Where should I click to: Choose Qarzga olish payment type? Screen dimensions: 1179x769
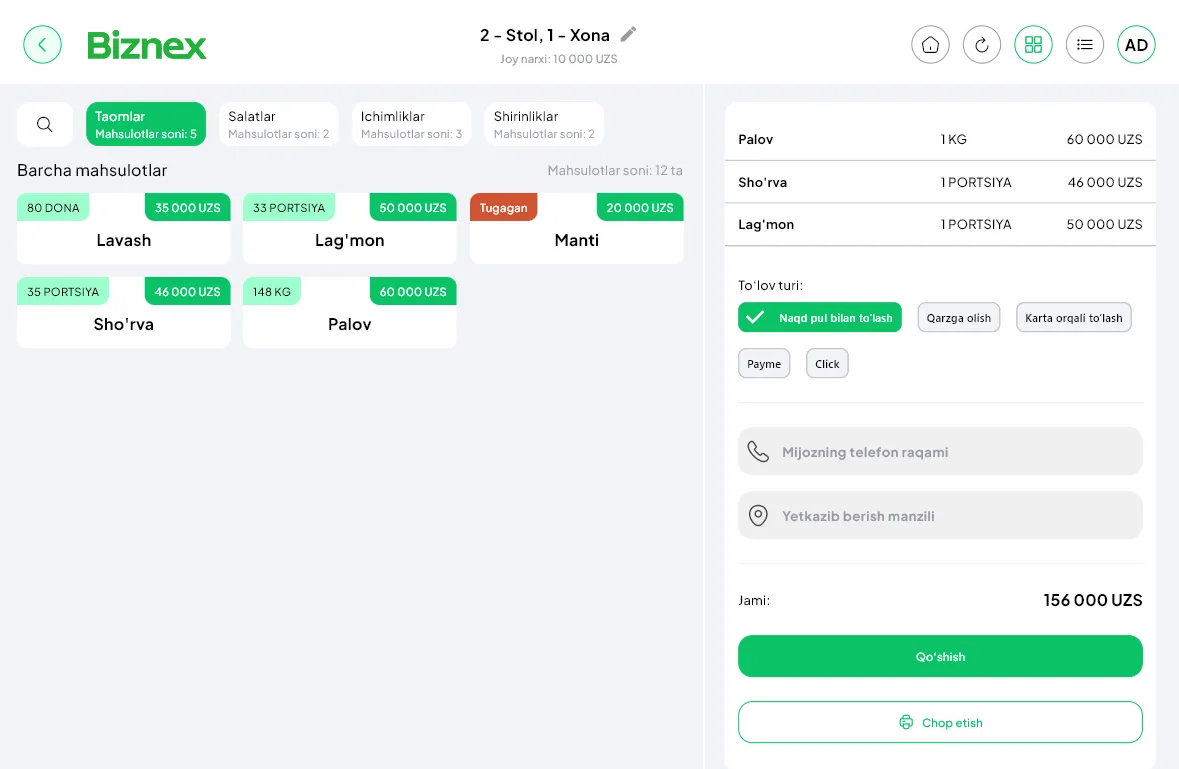(958, 318)
